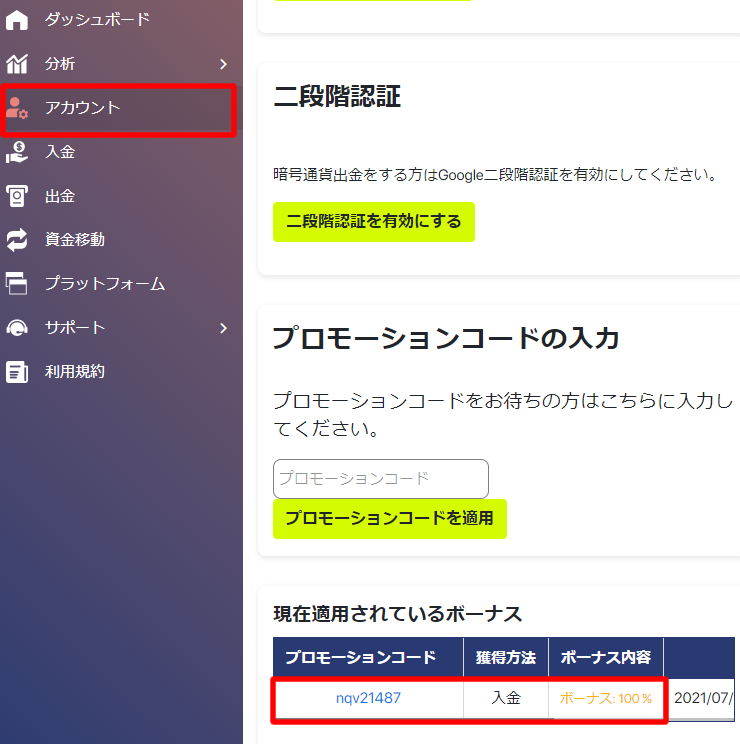This screenshot has height=744, width=740.
Task: Click the deposit hand-coin icon
Action: click(x=17, y=152)
